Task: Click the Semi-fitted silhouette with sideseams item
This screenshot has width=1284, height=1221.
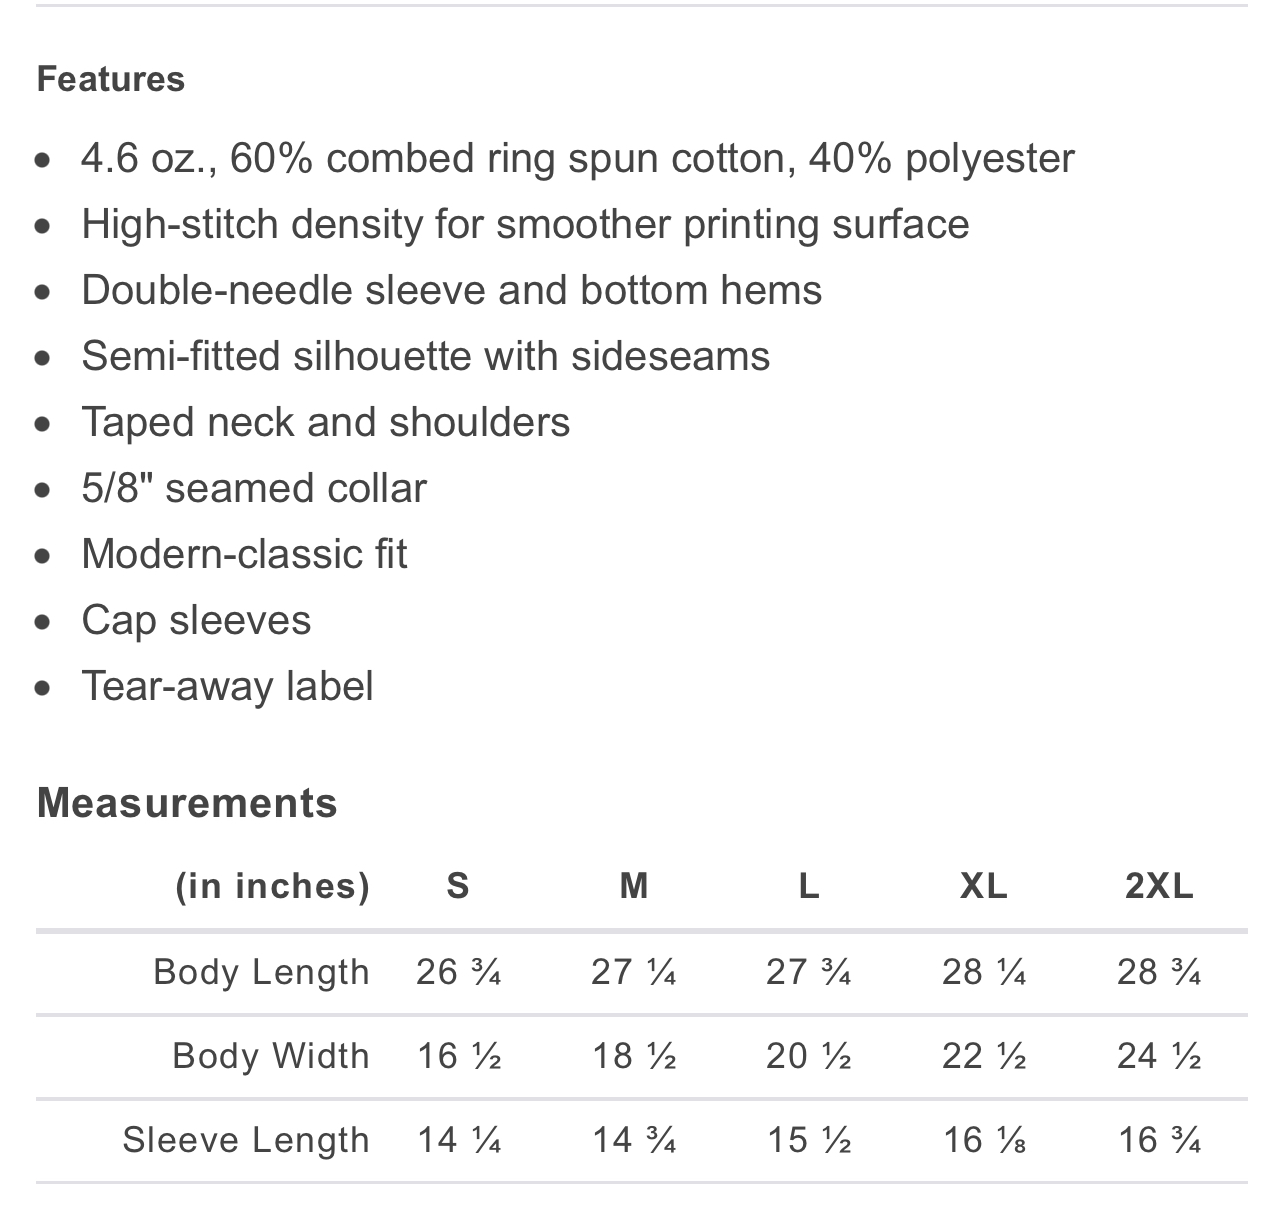Action: pos(425,356)
